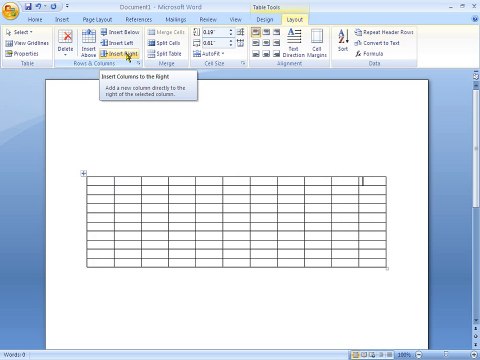Viewport: 480px width, 360px height.
Task: Open Cell Size dialog launcher
Action: pos(243,63)
